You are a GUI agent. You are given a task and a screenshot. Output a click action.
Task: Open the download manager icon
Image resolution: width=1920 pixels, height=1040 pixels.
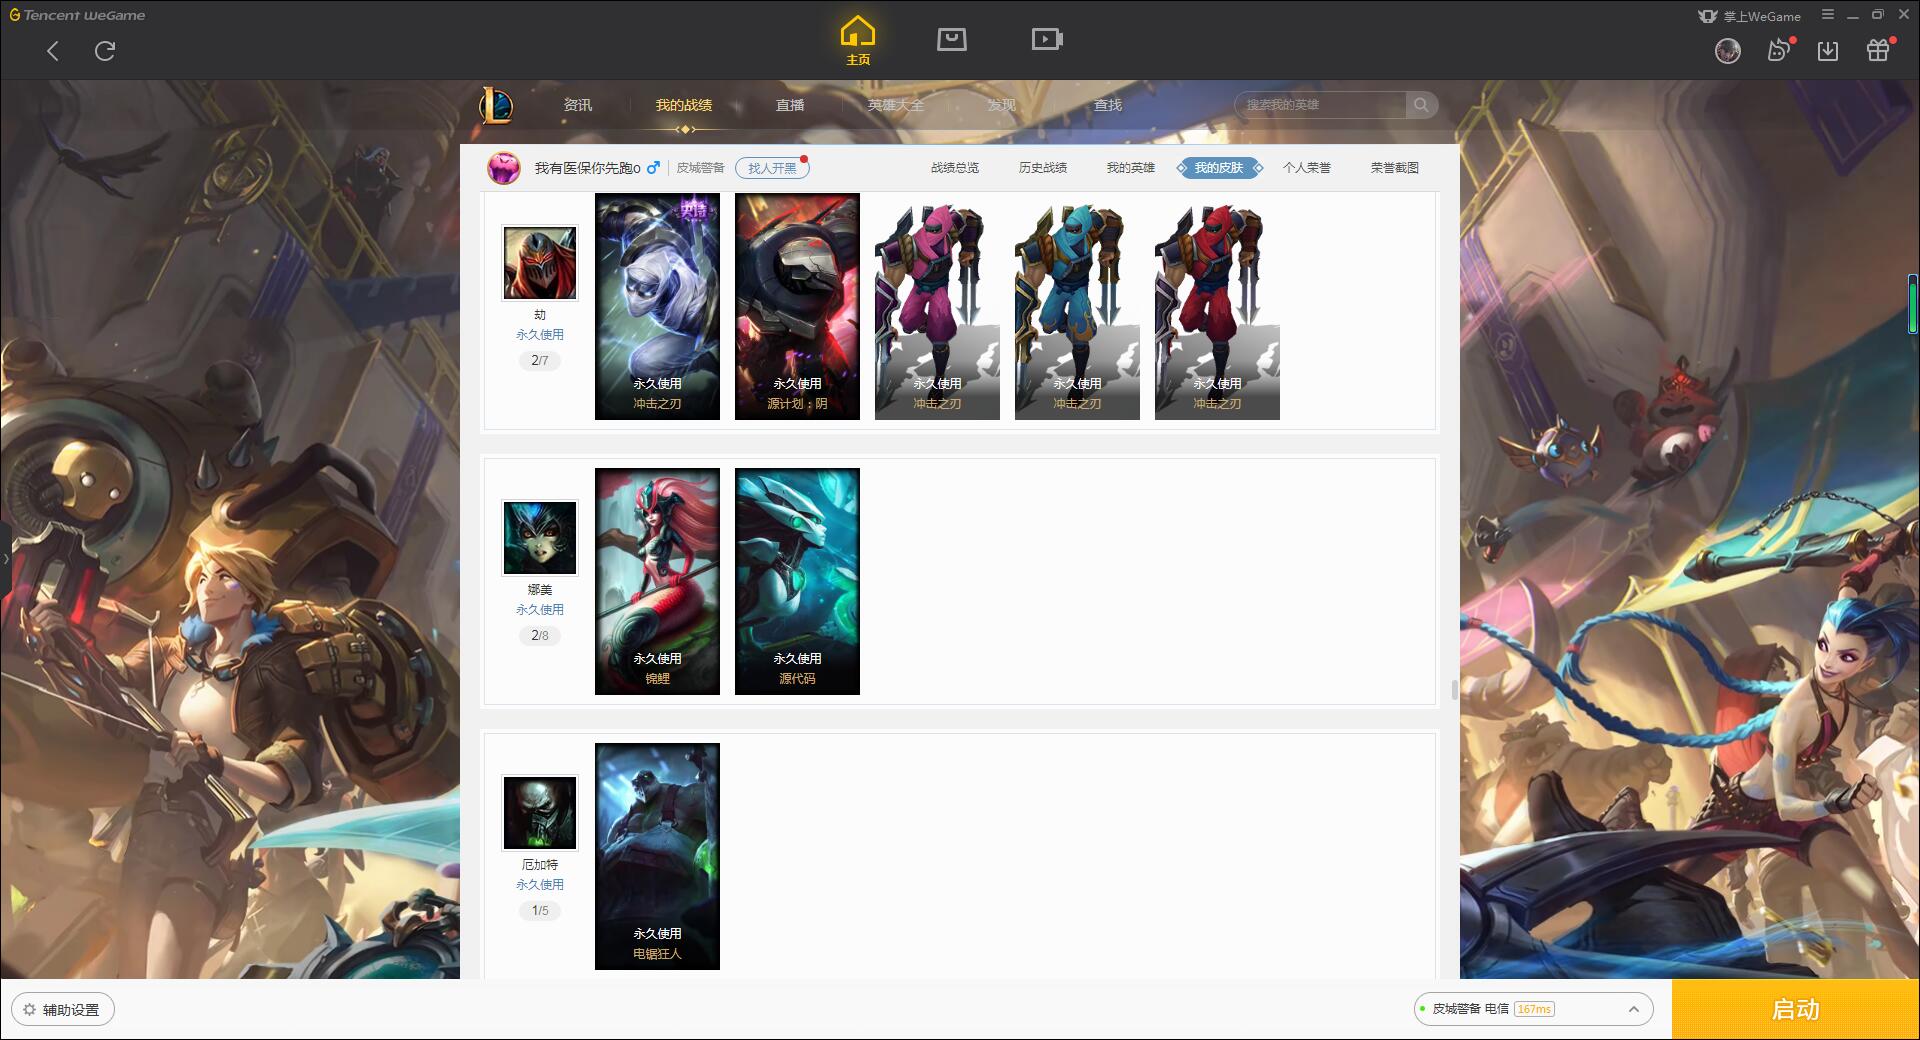[1828, 51]
